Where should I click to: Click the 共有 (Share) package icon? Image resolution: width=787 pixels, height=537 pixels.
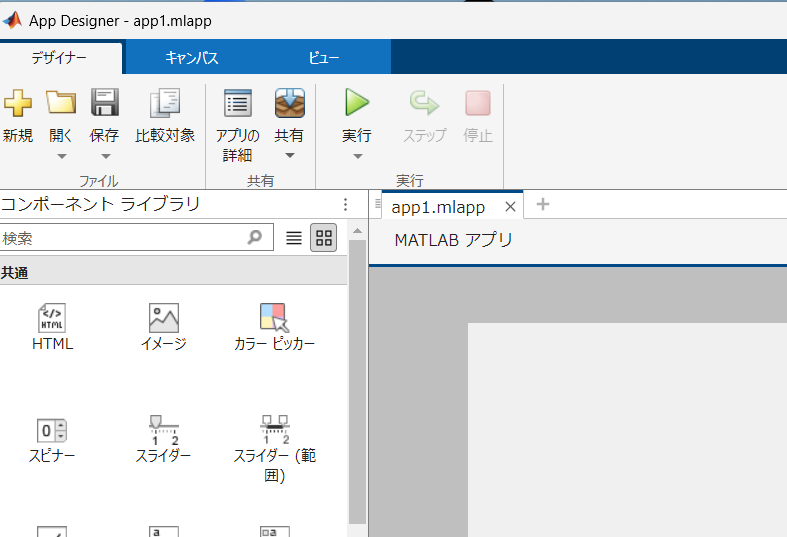[x=290, y=103]
